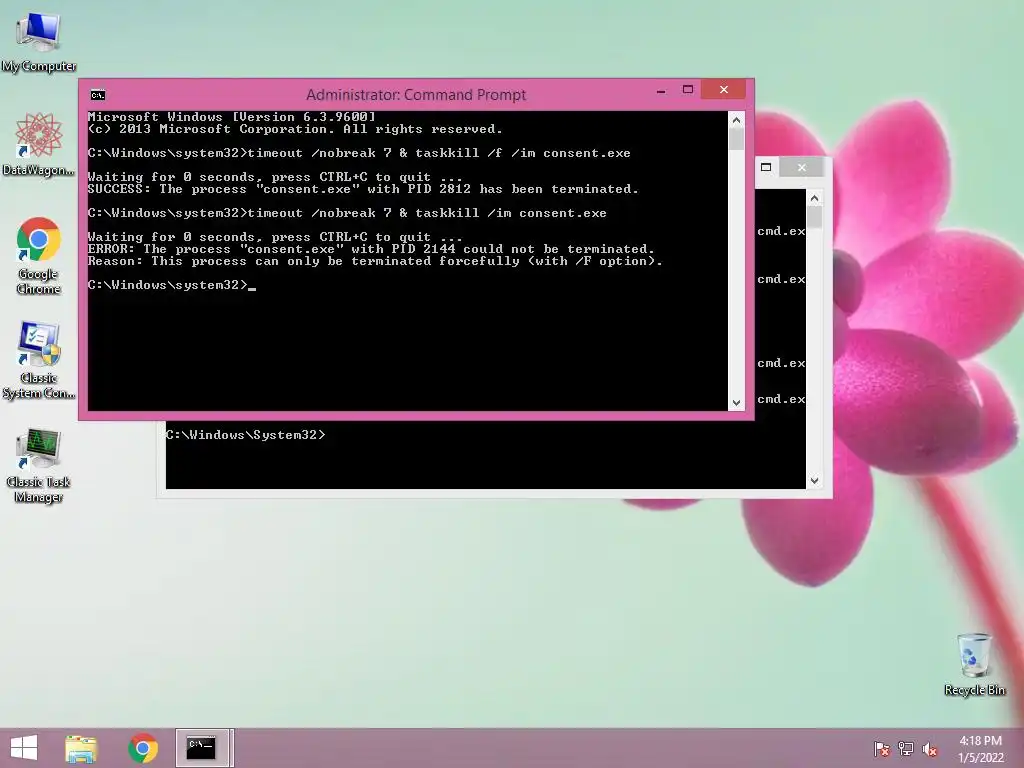
Task: Select the Command Prompt taskbar button
Action: tap(202, 748)
